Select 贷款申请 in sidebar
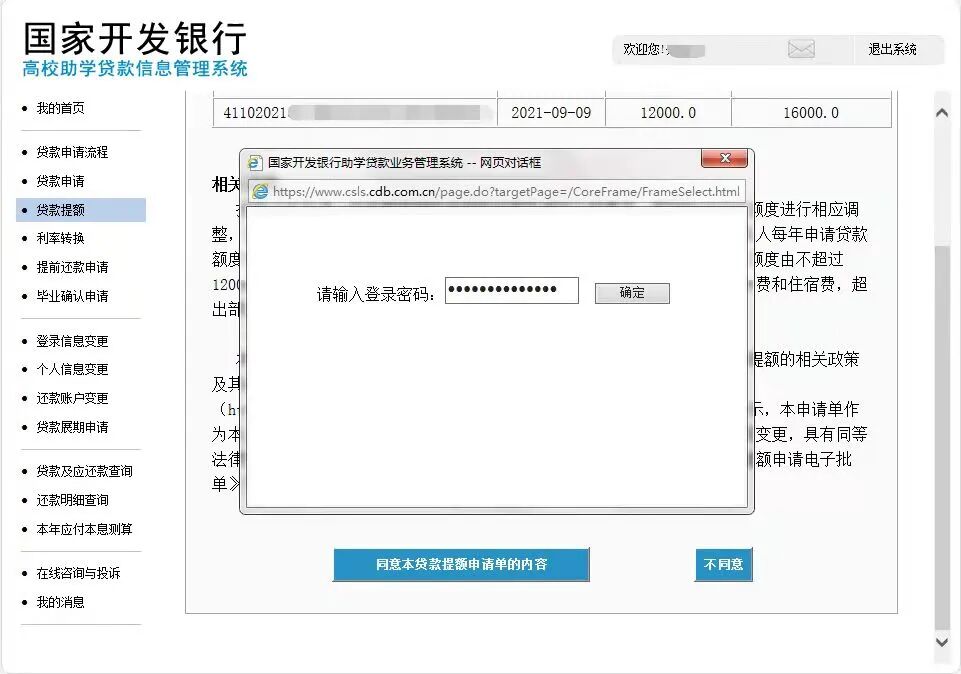 pos(61,181)
